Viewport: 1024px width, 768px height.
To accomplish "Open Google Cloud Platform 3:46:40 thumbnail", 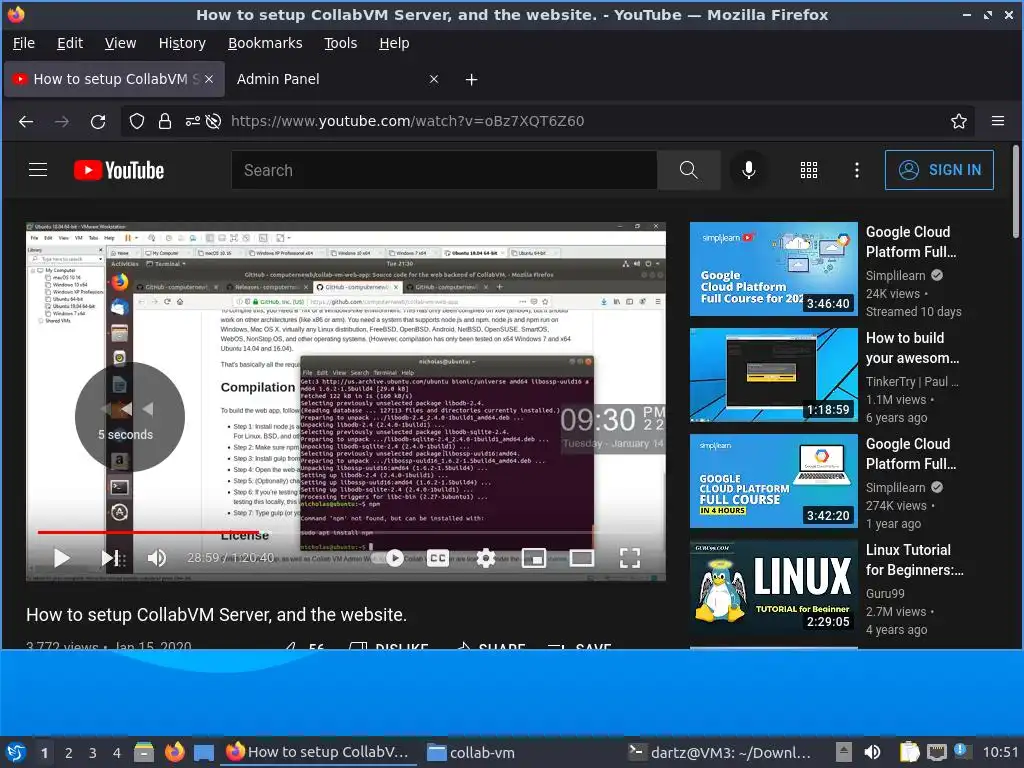I will (x=773, y=269).
